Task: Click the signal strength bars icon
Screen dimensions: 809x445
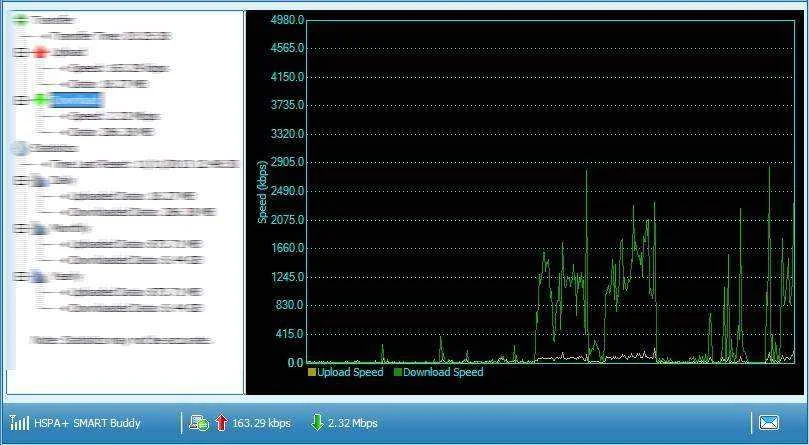Action: tap(19, 423)
